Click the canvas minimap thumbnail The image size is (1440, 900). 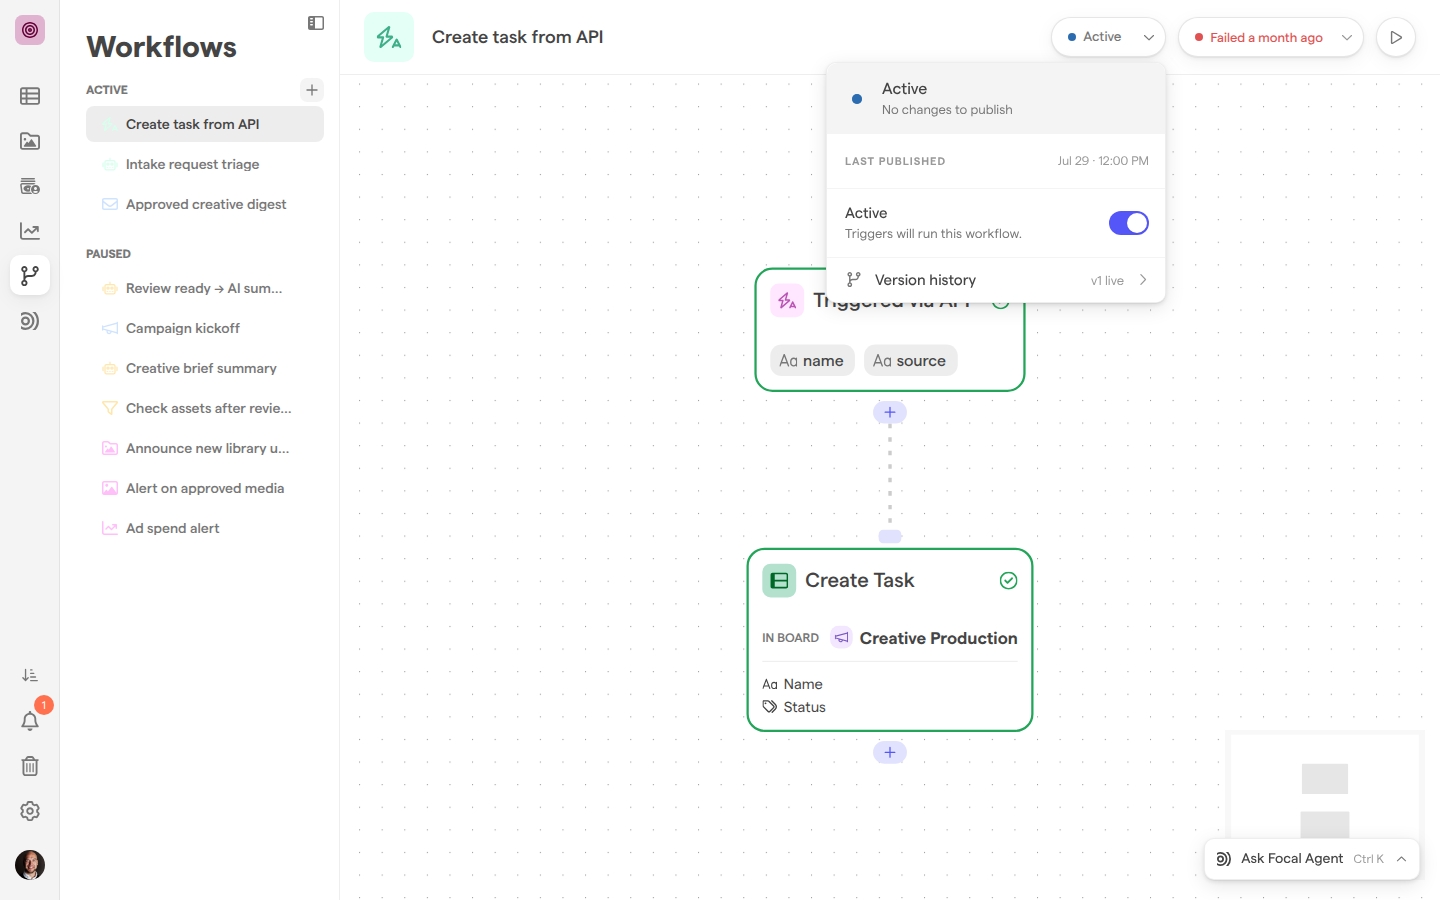pos(1325,786)
